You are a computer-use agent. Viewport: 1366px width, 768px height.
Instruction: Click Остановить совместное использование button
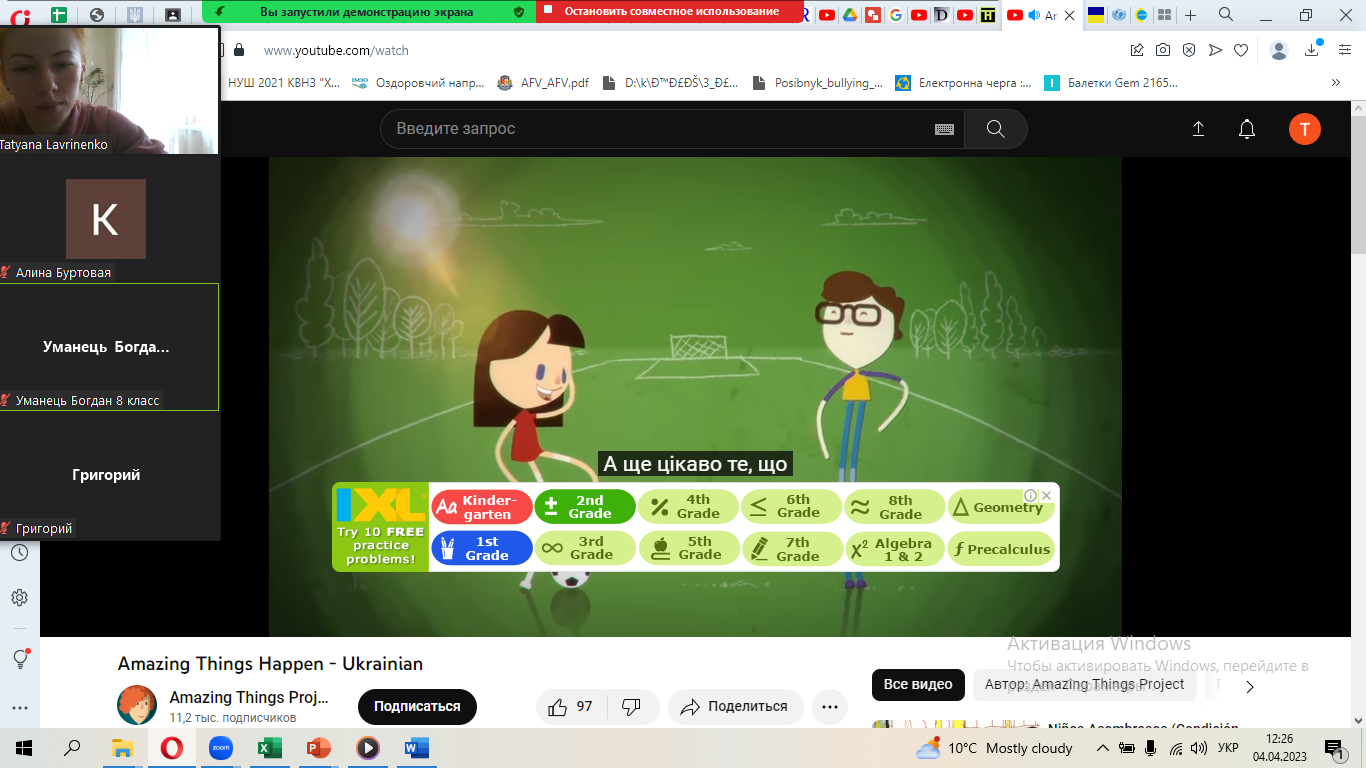pos(670,12)
